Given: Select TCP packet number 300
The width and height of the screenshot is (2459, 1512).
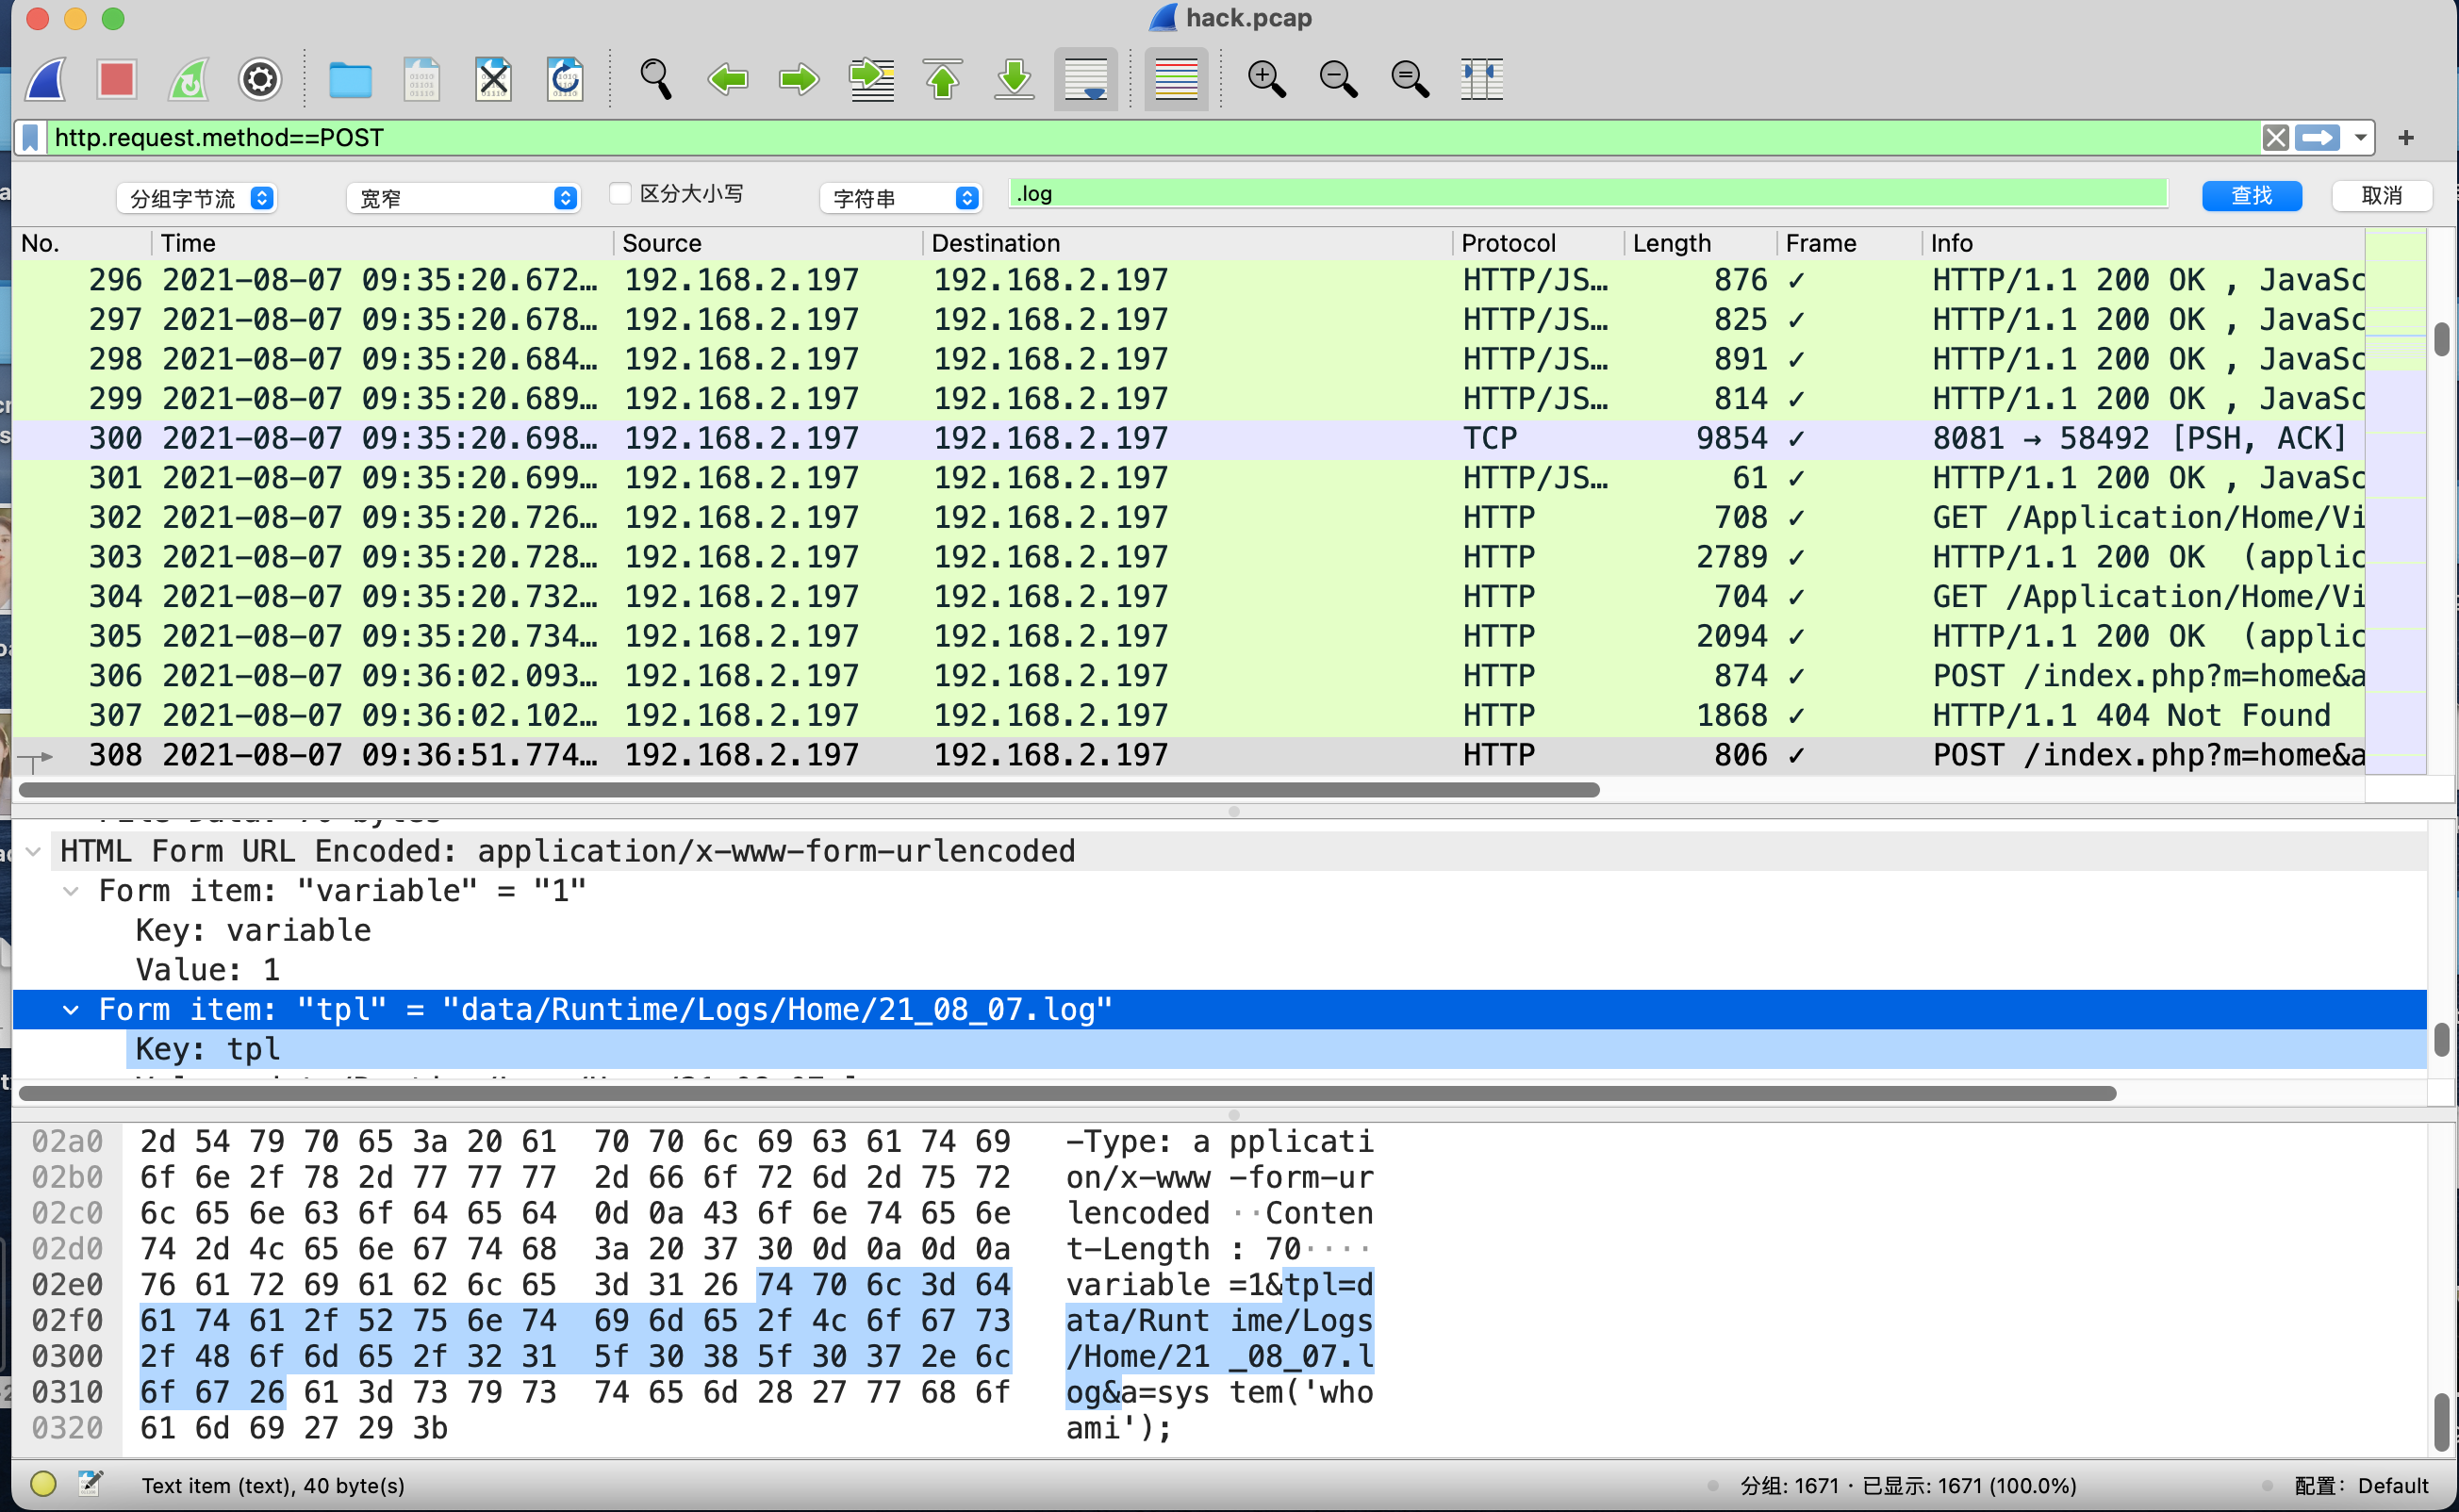Looking at the screenshot, I should point(1188,439).
